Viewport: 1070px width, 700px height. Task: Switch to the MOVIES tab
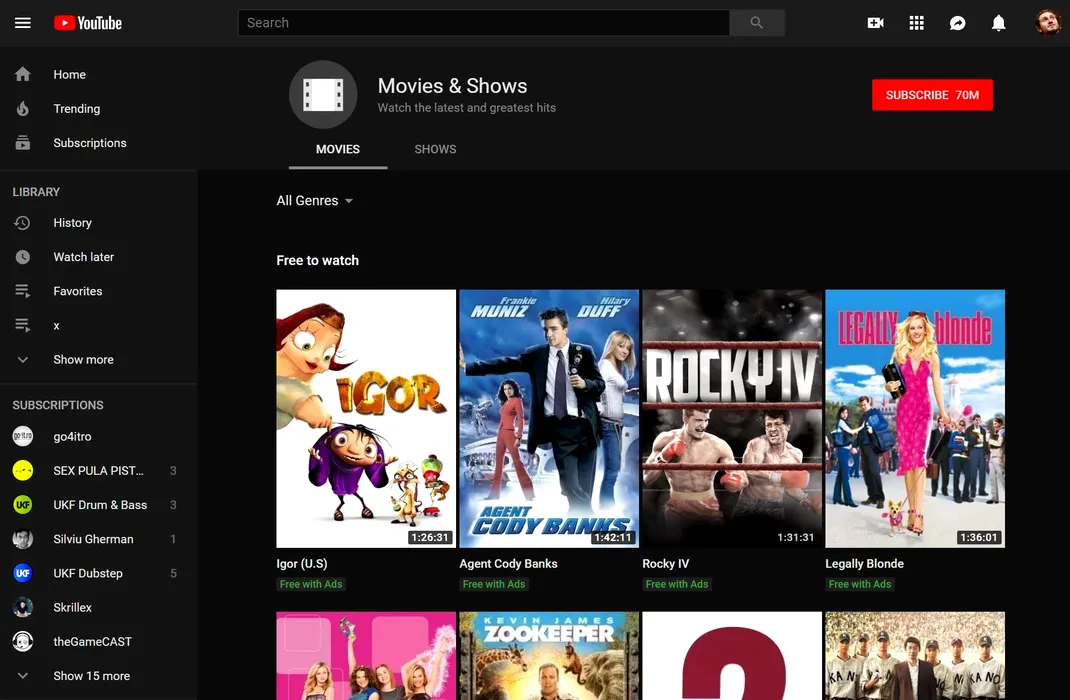point(338,149)
